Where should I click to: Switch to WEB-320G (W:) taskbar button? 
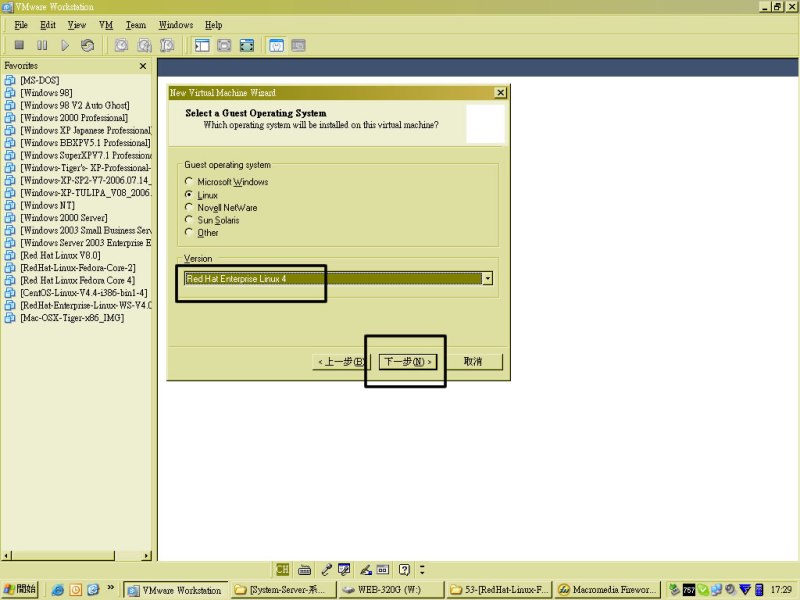pyautogui.click(x=391, y=590)
